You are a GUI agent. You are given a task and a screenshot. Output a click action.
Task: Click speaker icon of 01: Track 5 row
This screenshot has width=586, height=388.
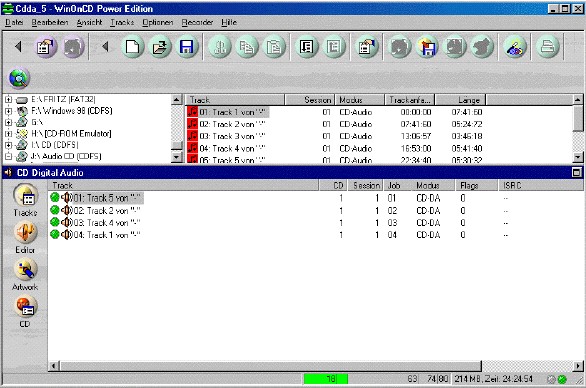point(67,198)
